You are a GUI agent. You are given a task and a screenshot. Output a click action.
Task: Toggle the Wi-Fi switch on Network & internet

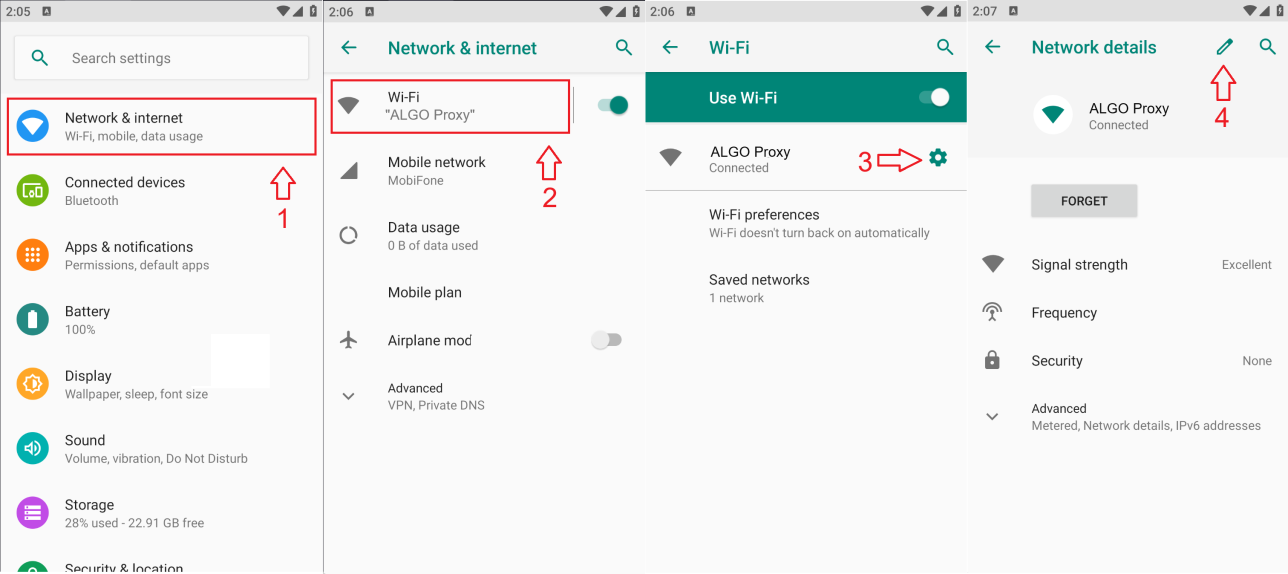[612, 105]
